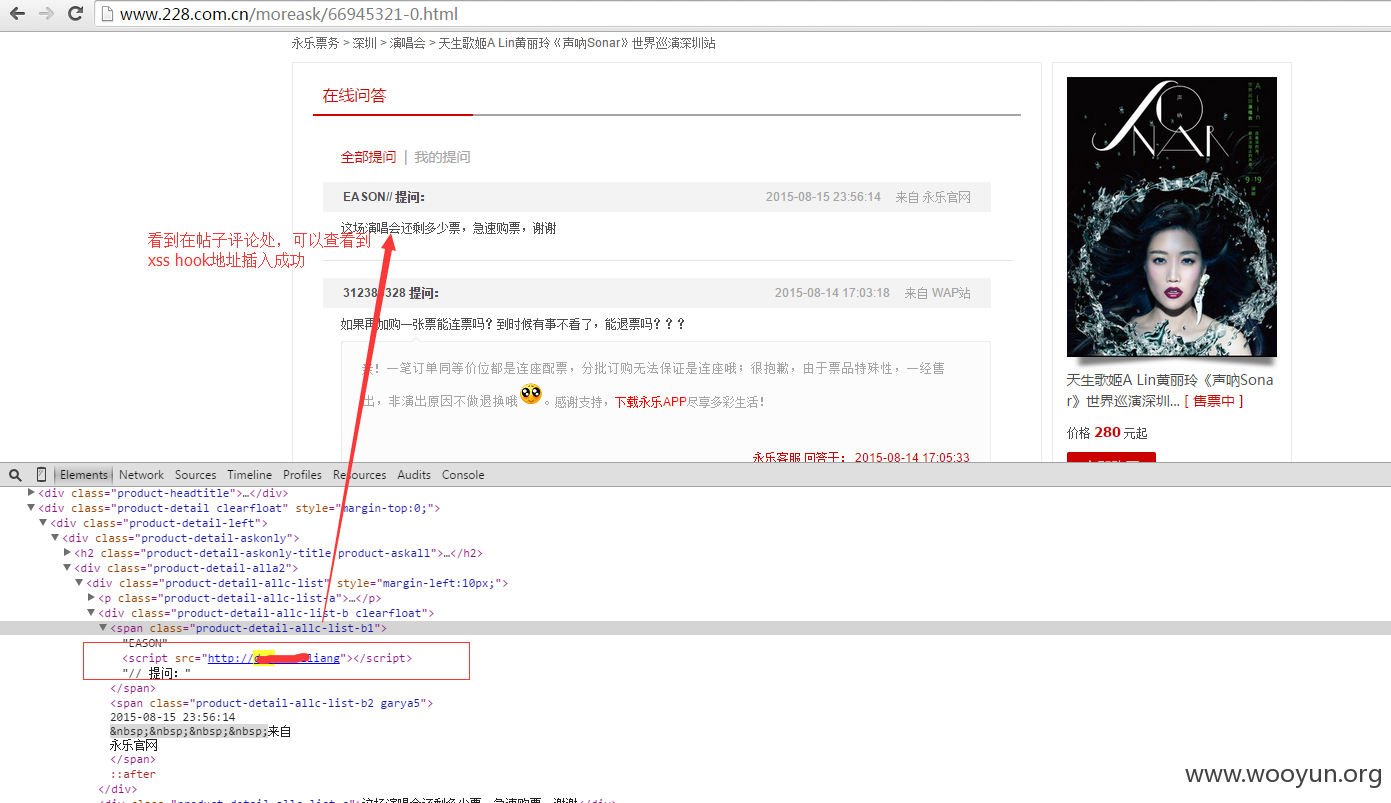Open the Profiles tab
Screen dimensions: 1391x803
pyautogui.click(x=302, y=475)
